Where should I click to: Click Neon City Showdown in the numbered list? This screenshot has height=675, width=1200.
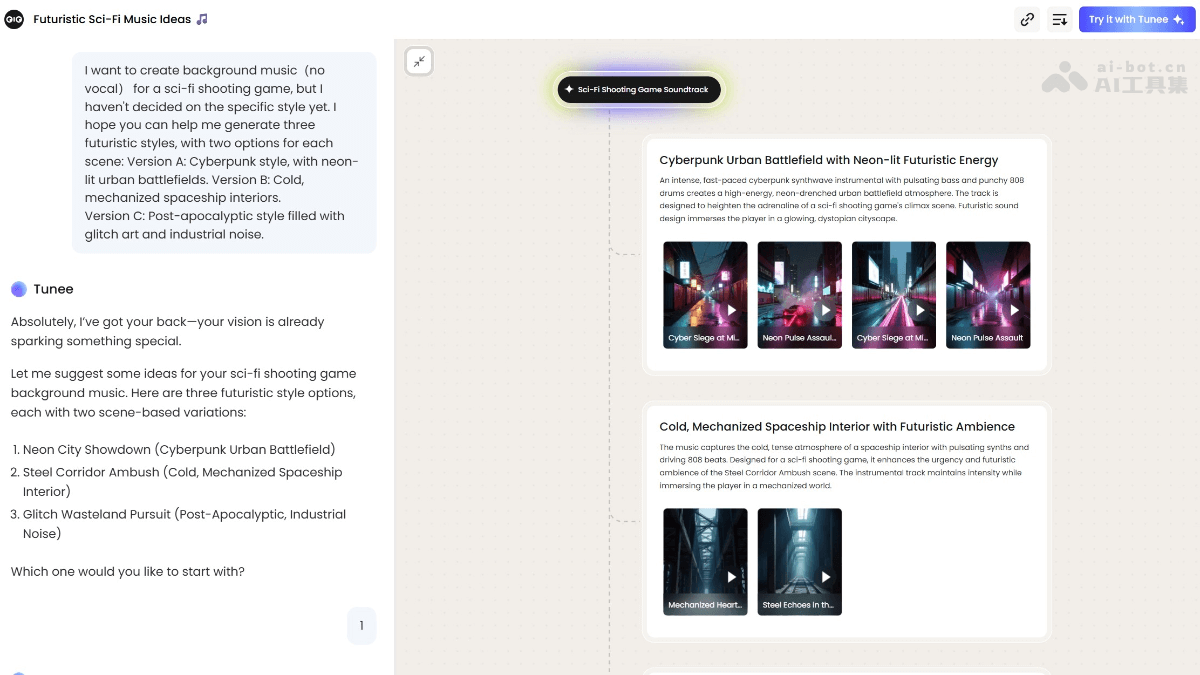click(x=179, y=450)
